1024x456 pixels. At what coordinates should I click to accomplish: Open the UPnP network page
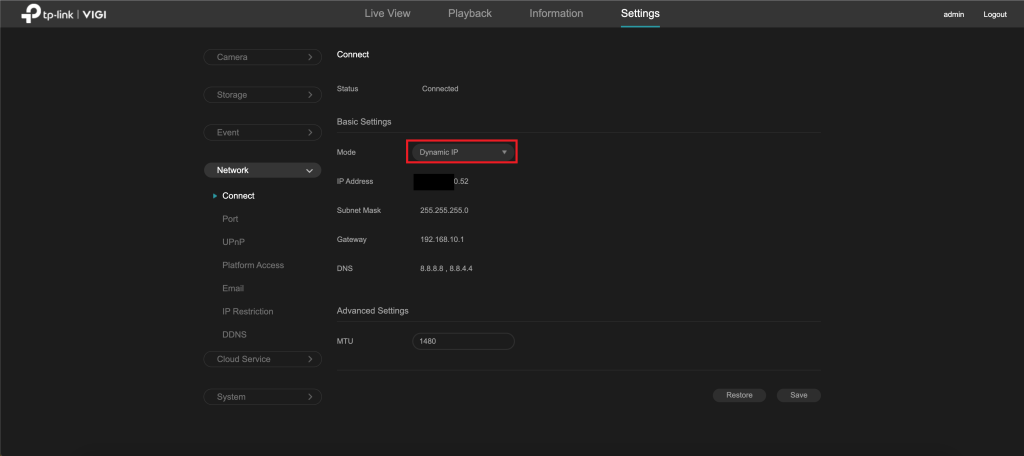pos(234,242)
